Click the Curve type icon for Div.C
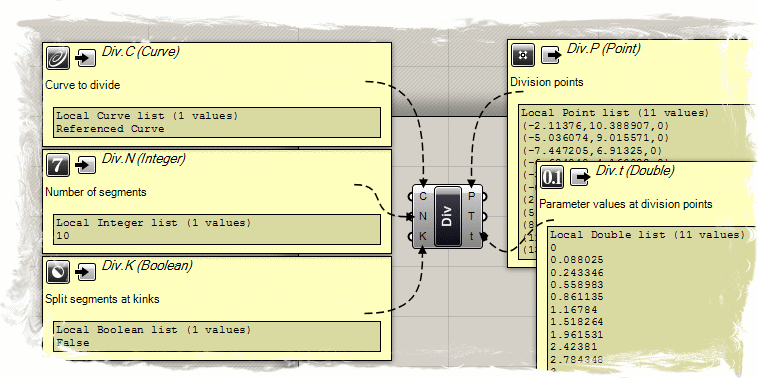Image resolution: width=758 pixels, height=378 pixels. [58, 58]
